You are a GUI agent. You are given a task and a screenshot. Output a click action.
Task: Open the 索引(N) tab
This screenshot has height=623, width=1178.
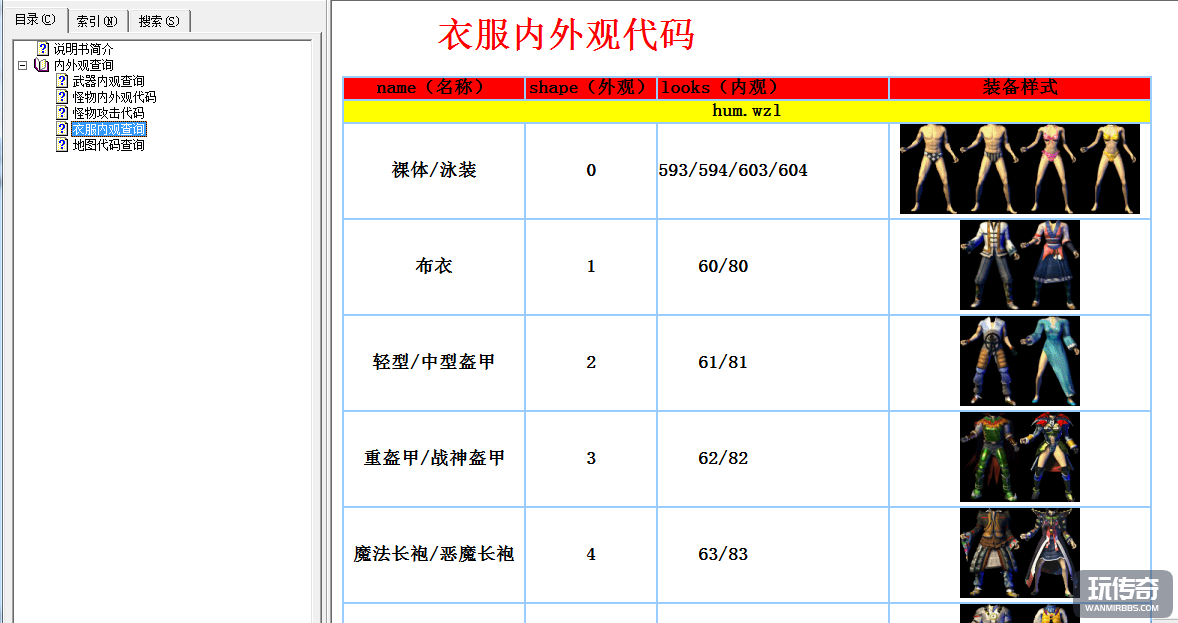pyautogui.click(x=98, y=21)
